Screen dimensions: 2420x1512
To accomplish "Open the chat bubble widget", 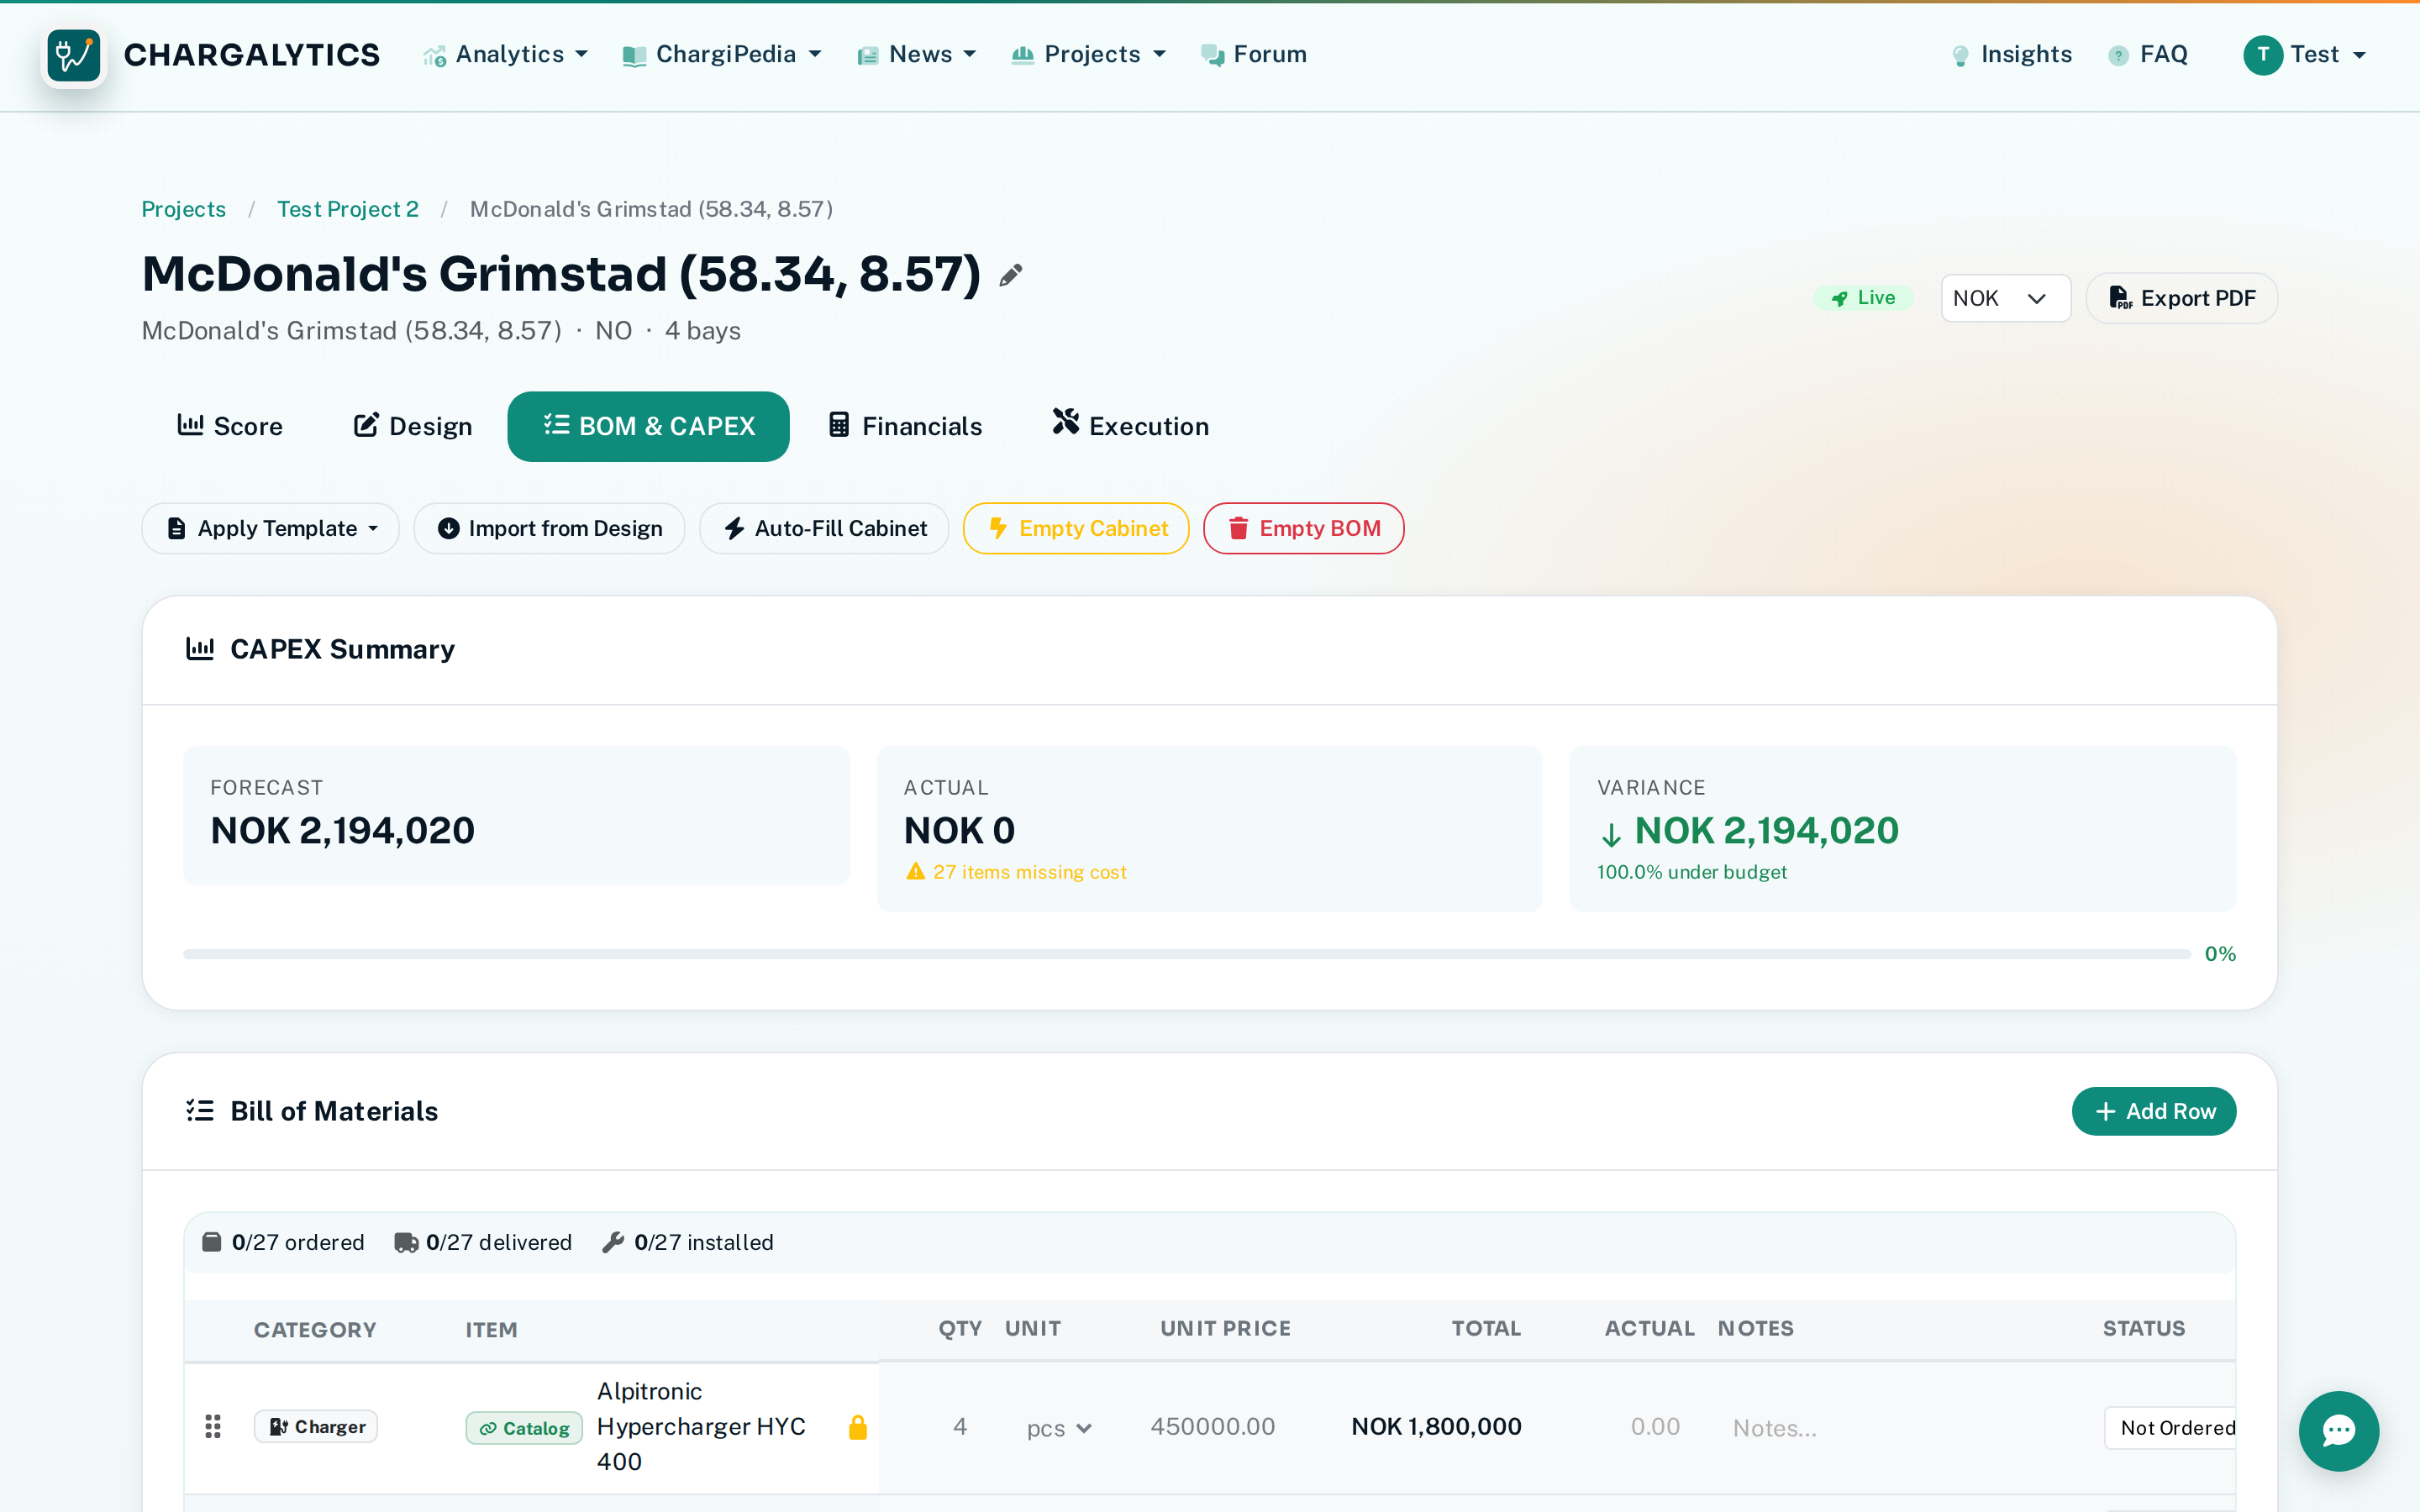I will pyautogui.click(x=2338, y=1430).
